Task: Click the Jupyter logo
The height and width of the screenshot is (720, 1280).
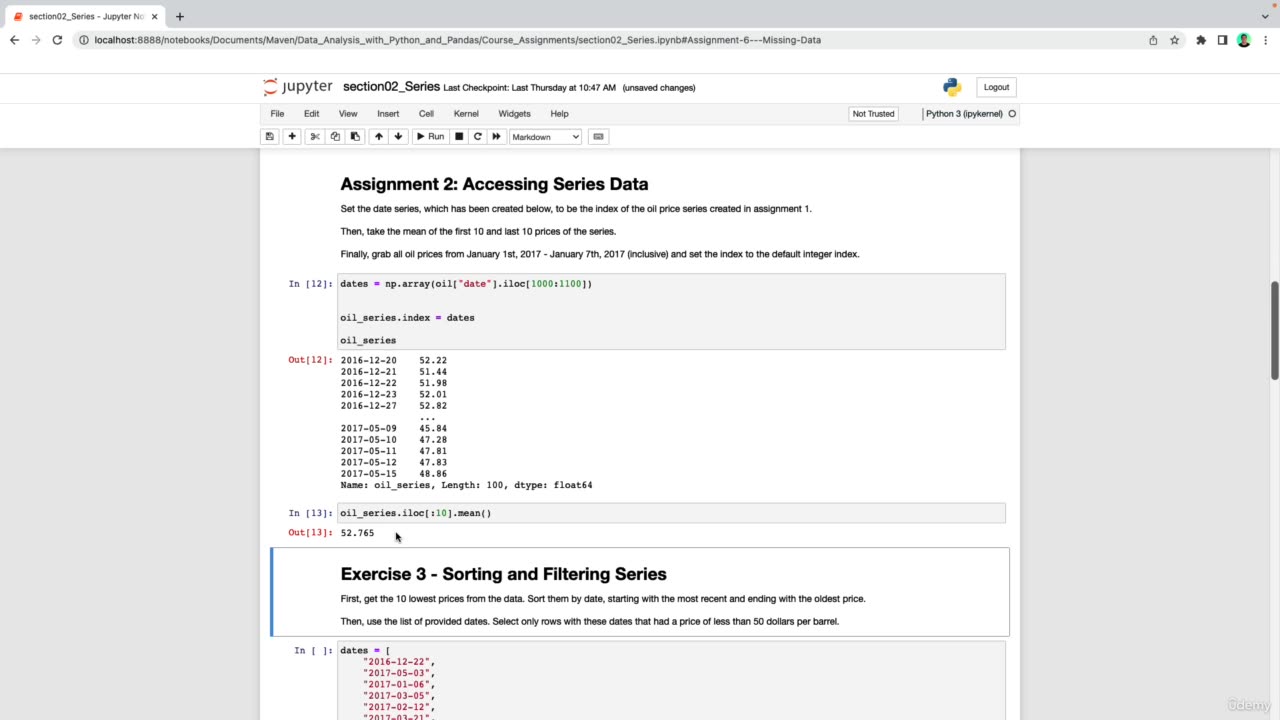Action: click(x=297, y=87)
